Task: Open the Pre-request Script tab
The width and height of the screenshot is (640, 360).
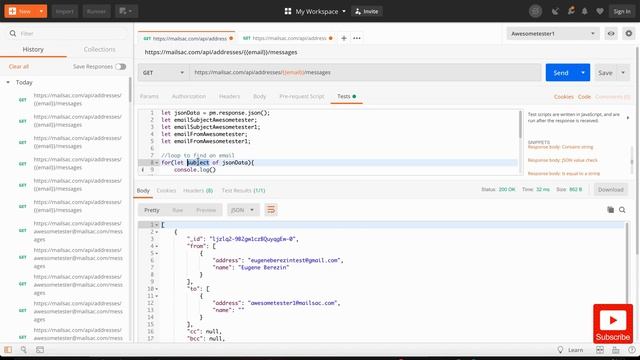Action: coord(302,96)
